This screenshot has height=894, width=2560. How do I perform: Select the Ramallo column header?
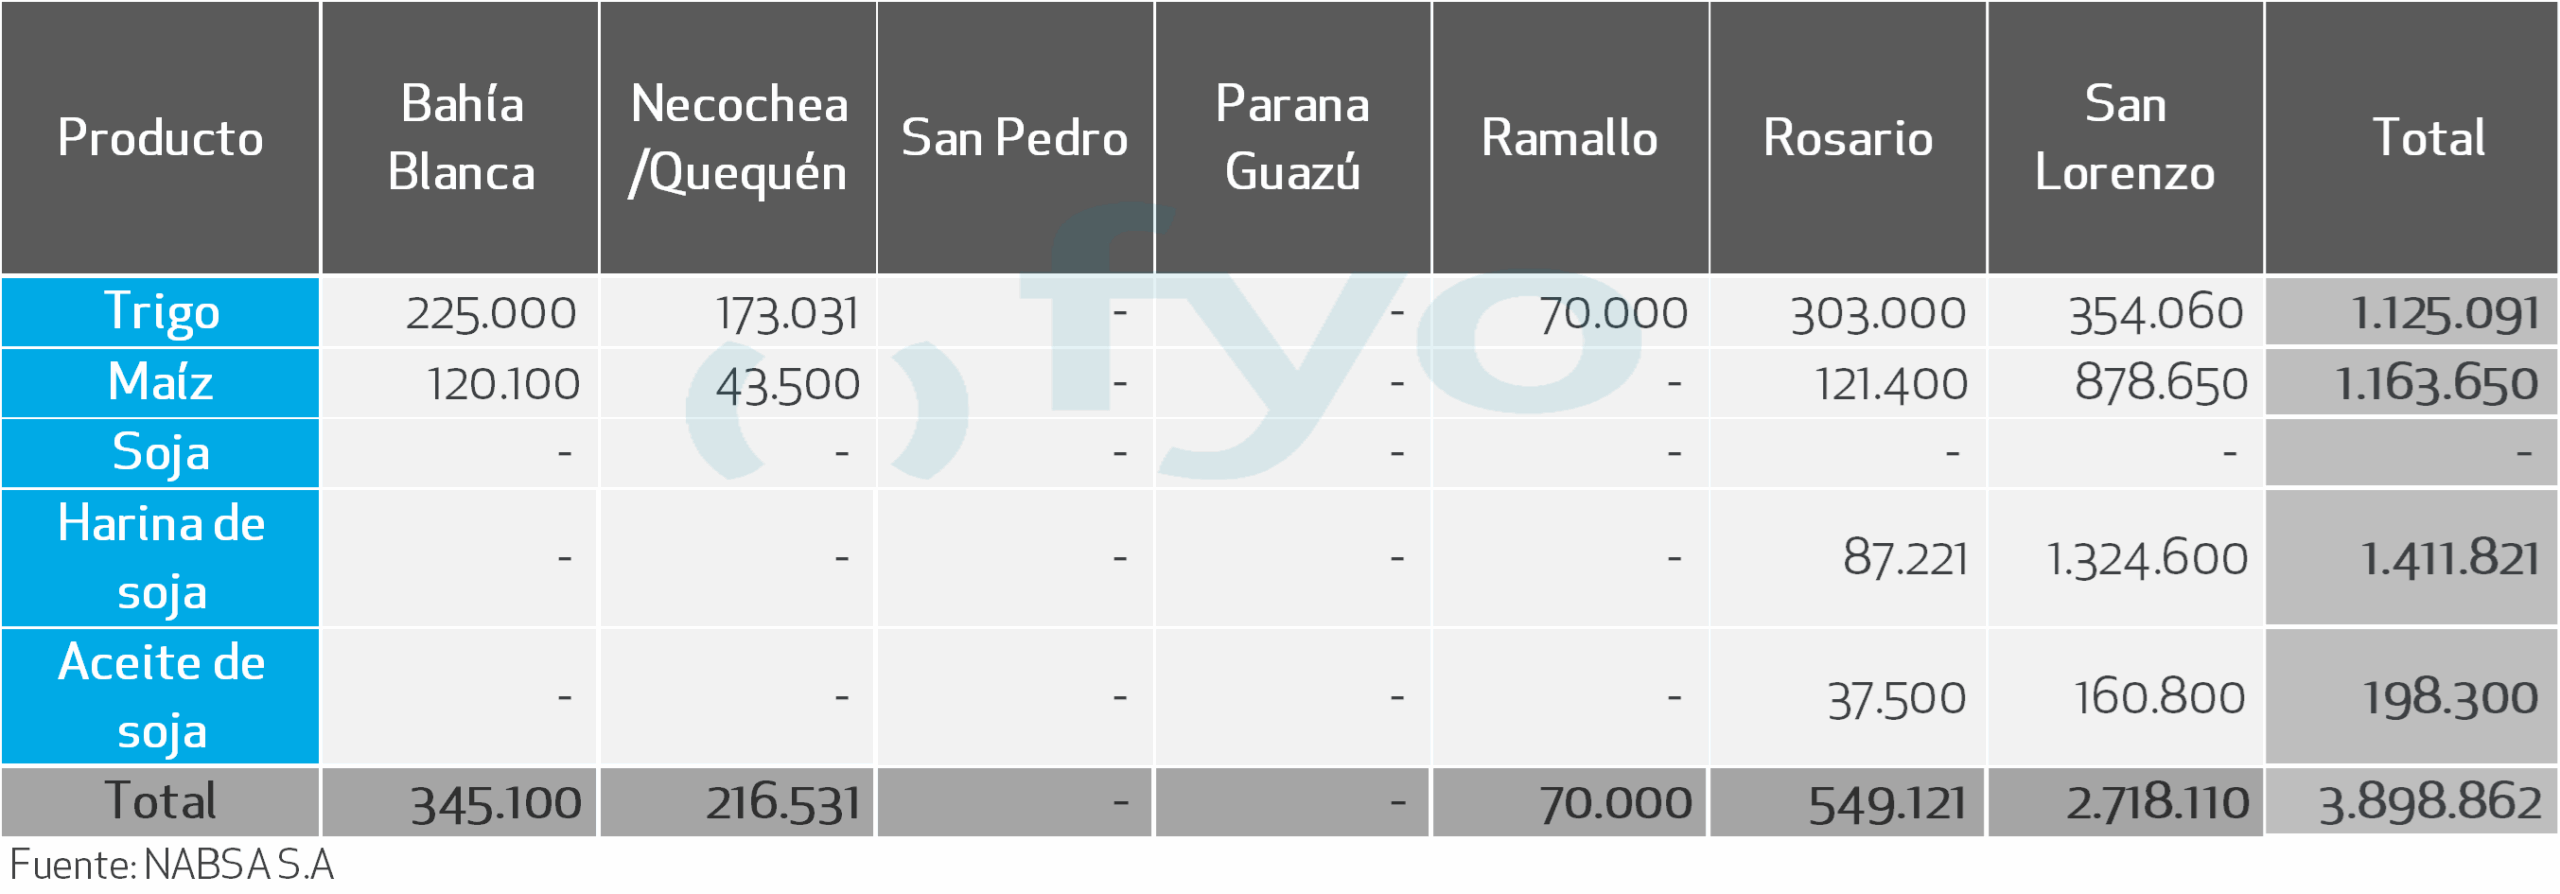pos(1569,138)
